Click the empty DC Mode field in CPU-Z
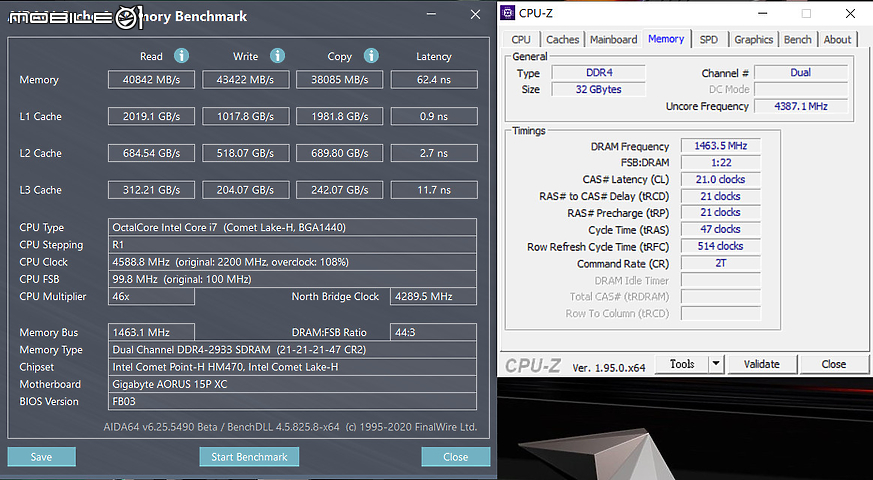Image resolution: width=873 pixels, height=480 pixels. coord(801,89)
